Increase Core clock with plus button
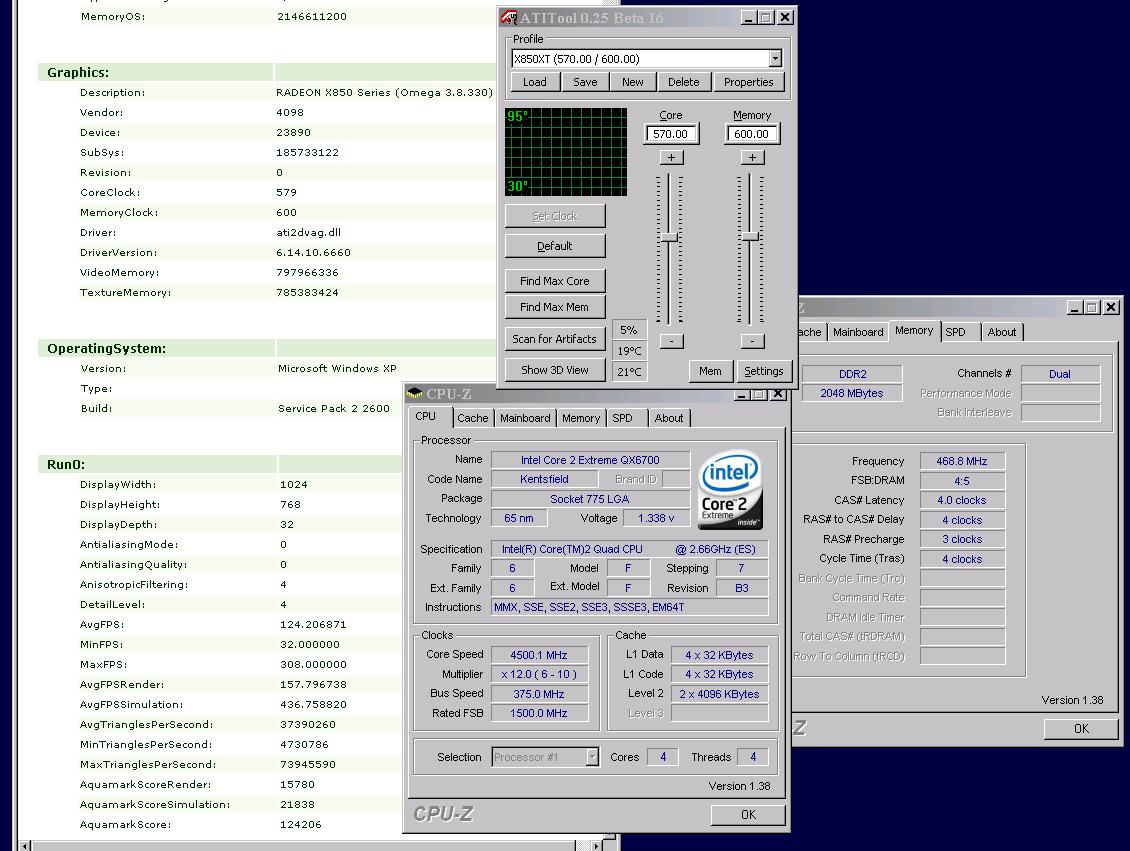Screen dimensions: 1130x851 tap(672, 157)
